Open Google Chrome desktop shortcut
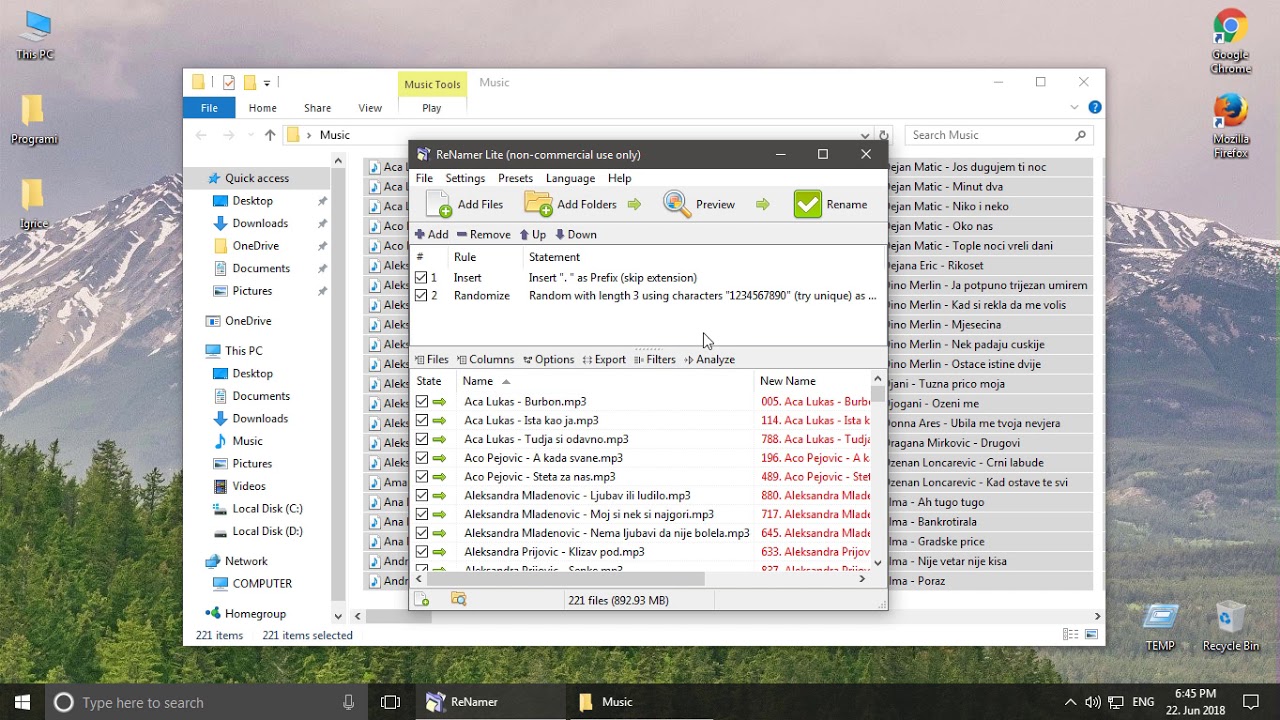The height and width of the screenshot is (720, 1280). click(1230, 43)
